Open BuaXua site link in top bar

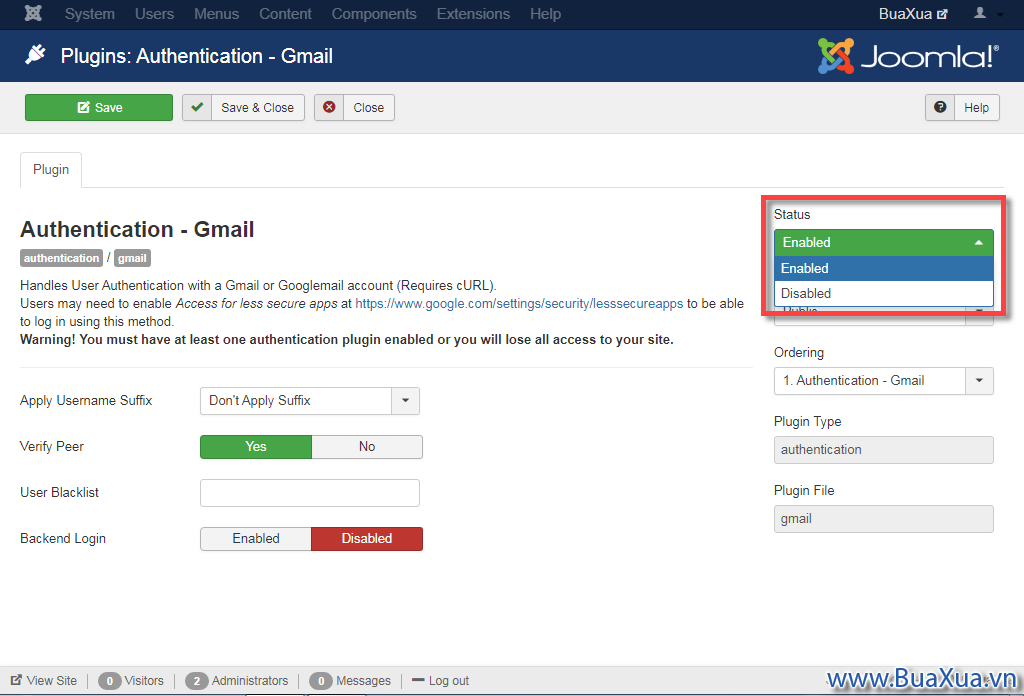pyautogui.click(x=912, y=14)
